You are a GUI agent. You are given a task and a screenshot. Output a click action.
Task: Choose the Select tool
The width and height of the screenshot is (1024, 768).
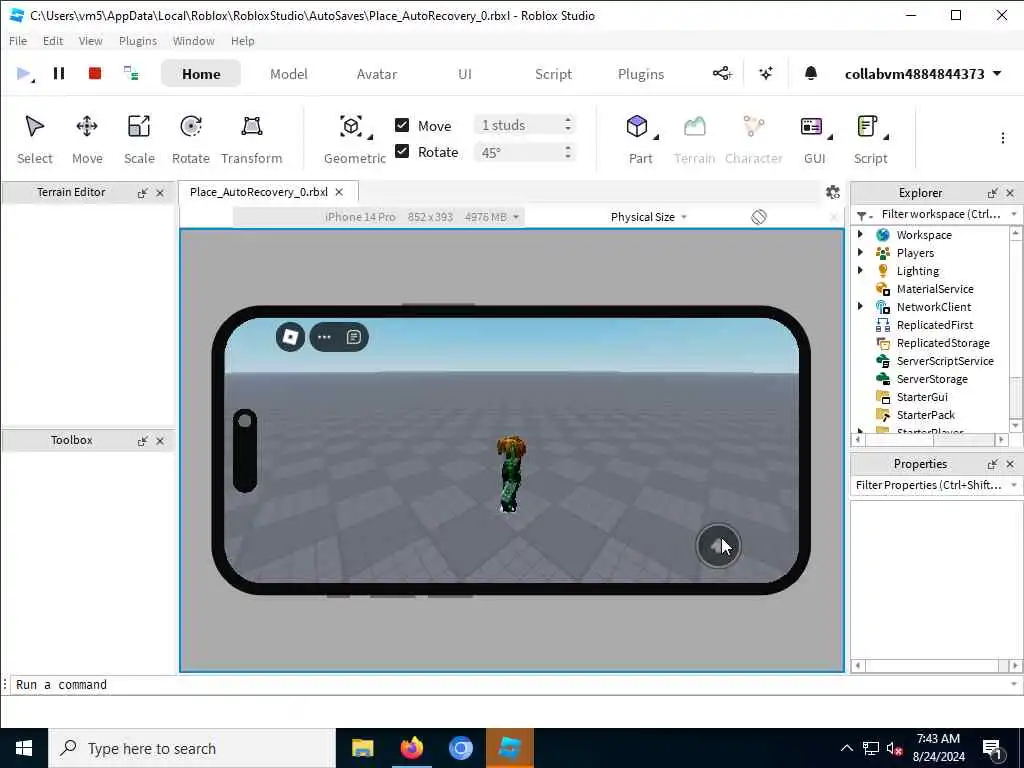pyautogui.click(x=35, y=140)
